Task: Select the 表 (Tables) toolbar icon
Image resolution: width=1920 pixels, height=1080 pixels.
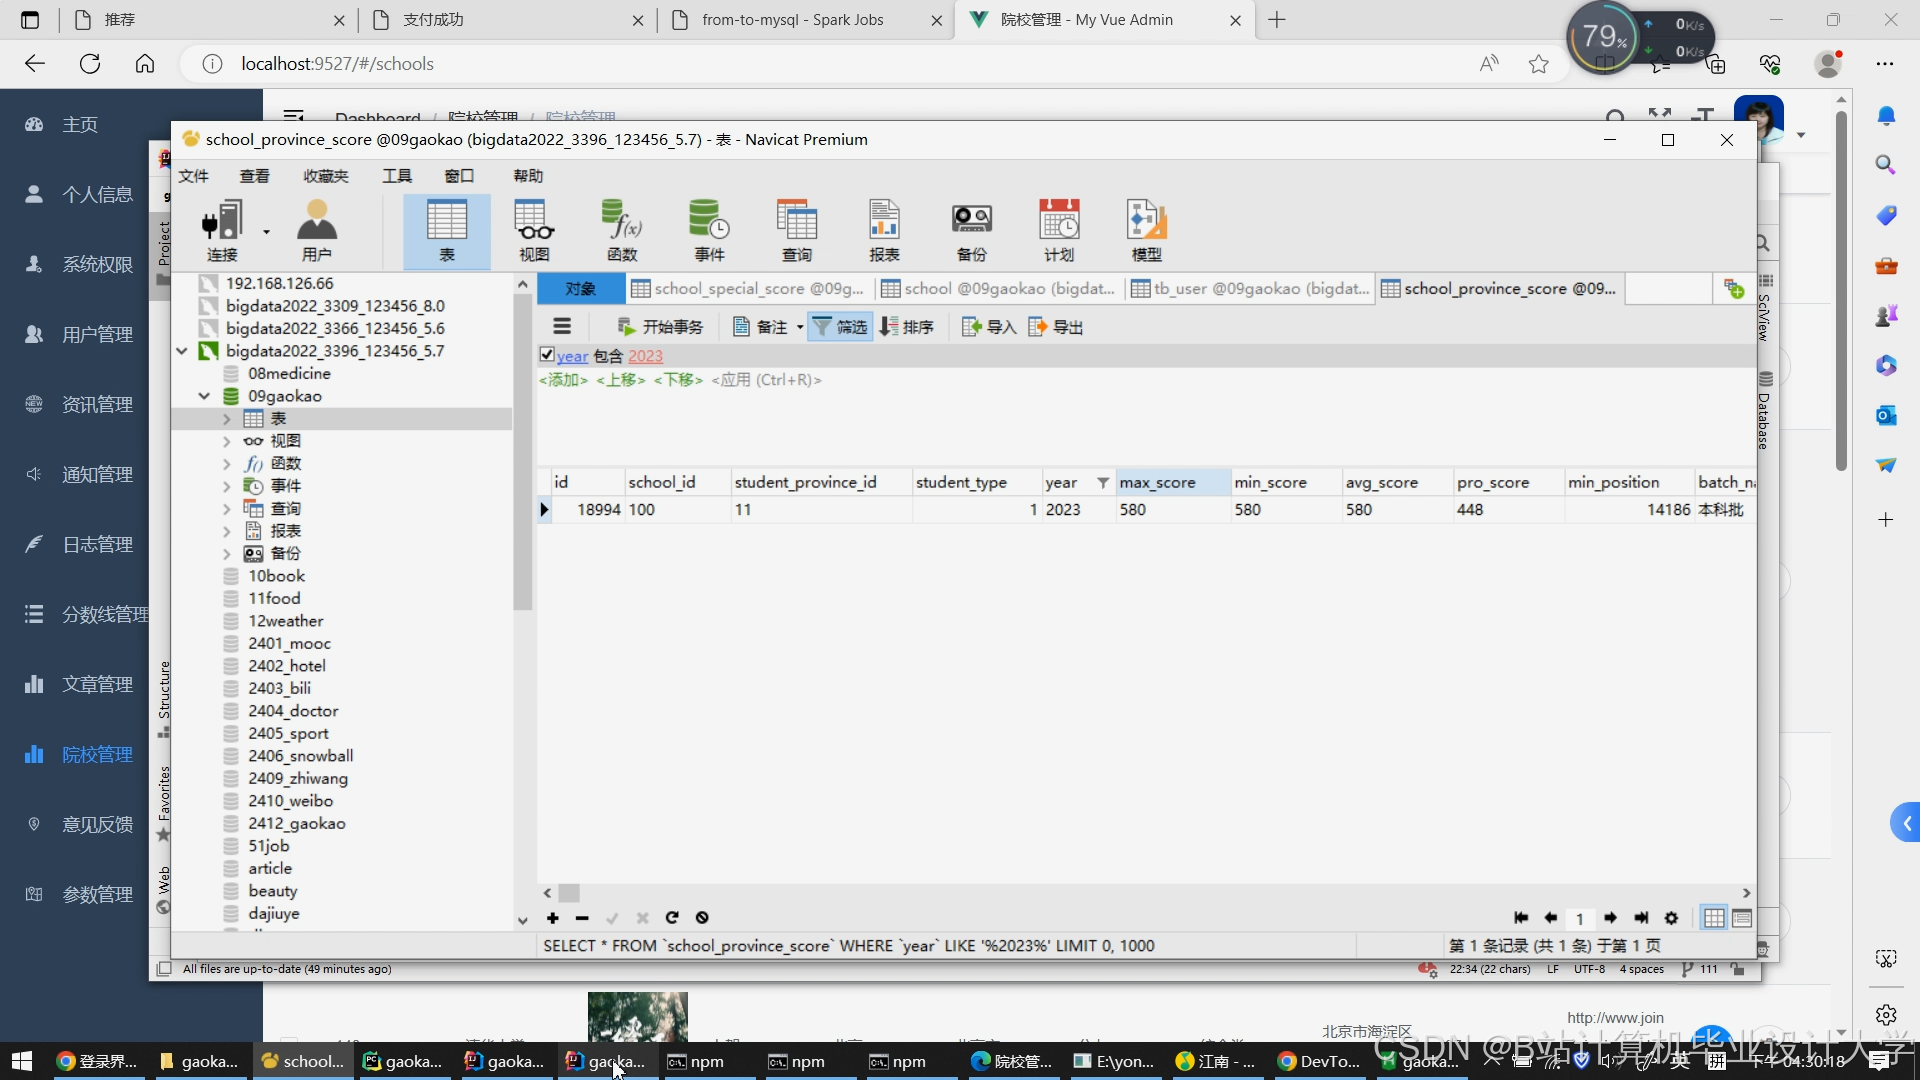Action: click(447, 228)
